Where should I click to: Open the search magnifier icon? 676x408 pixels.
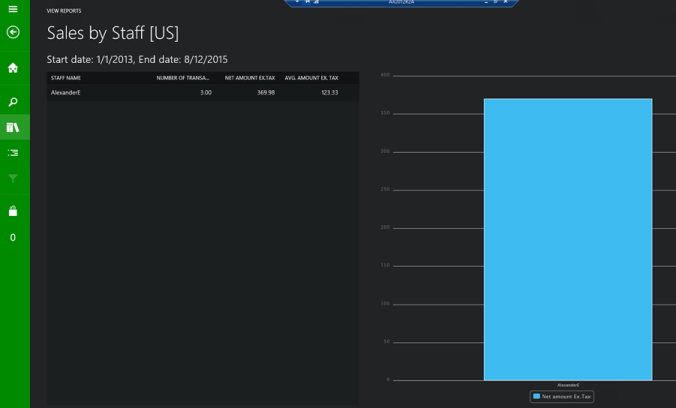click(x=13, y=102)
